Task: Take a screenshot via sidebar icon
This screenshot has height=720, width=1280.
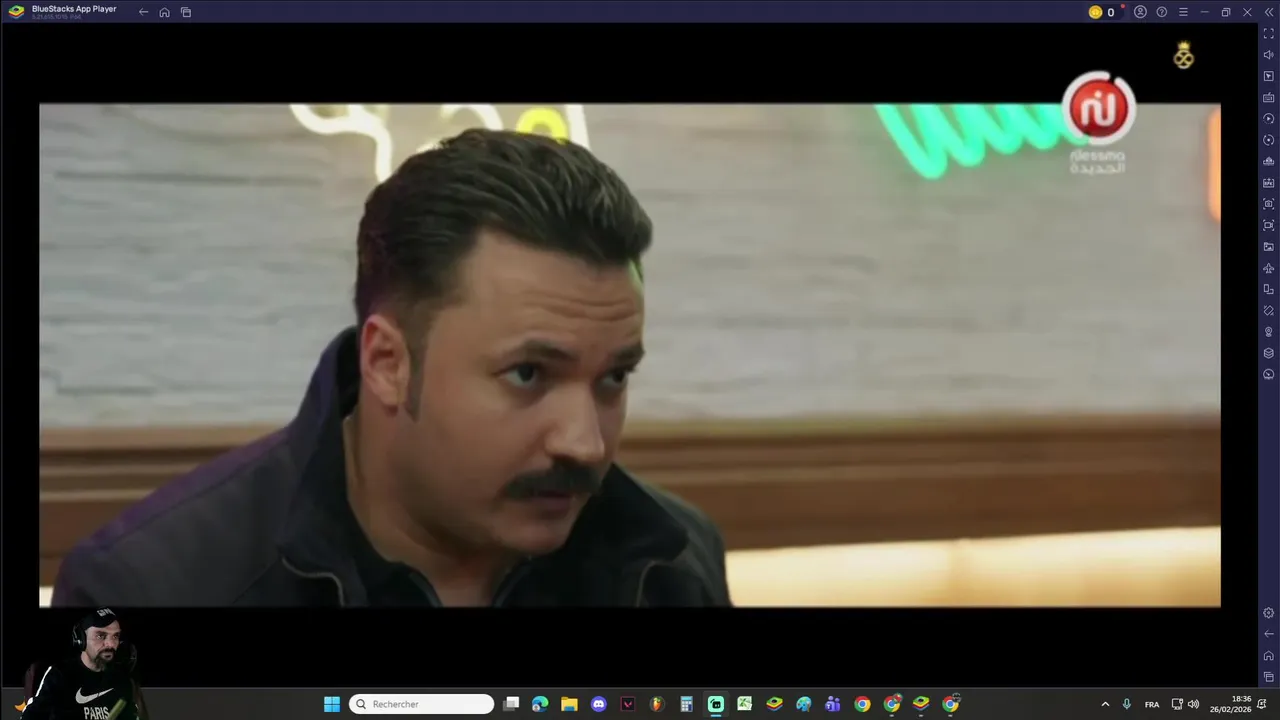Action: click(x=1268, y=204)
